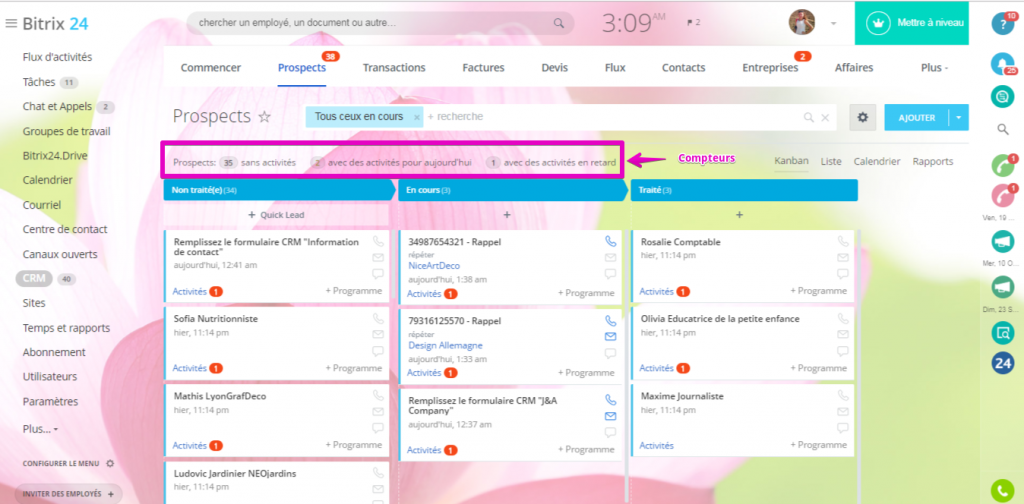1024x504 pixels.
Task: Click the green phone dial button
Action: 1002,490
